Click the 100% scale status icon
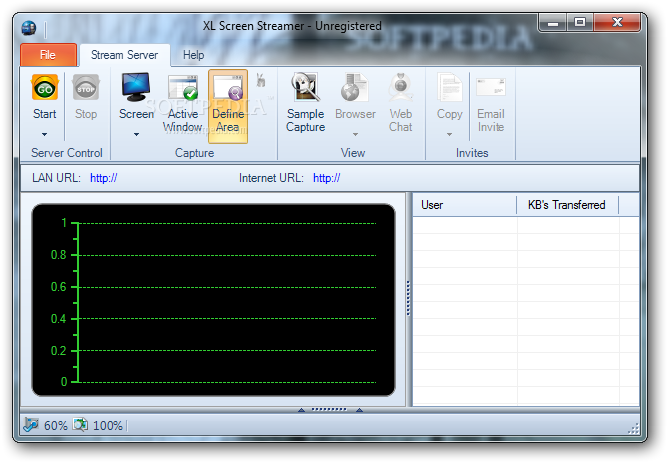 [80, 424]
